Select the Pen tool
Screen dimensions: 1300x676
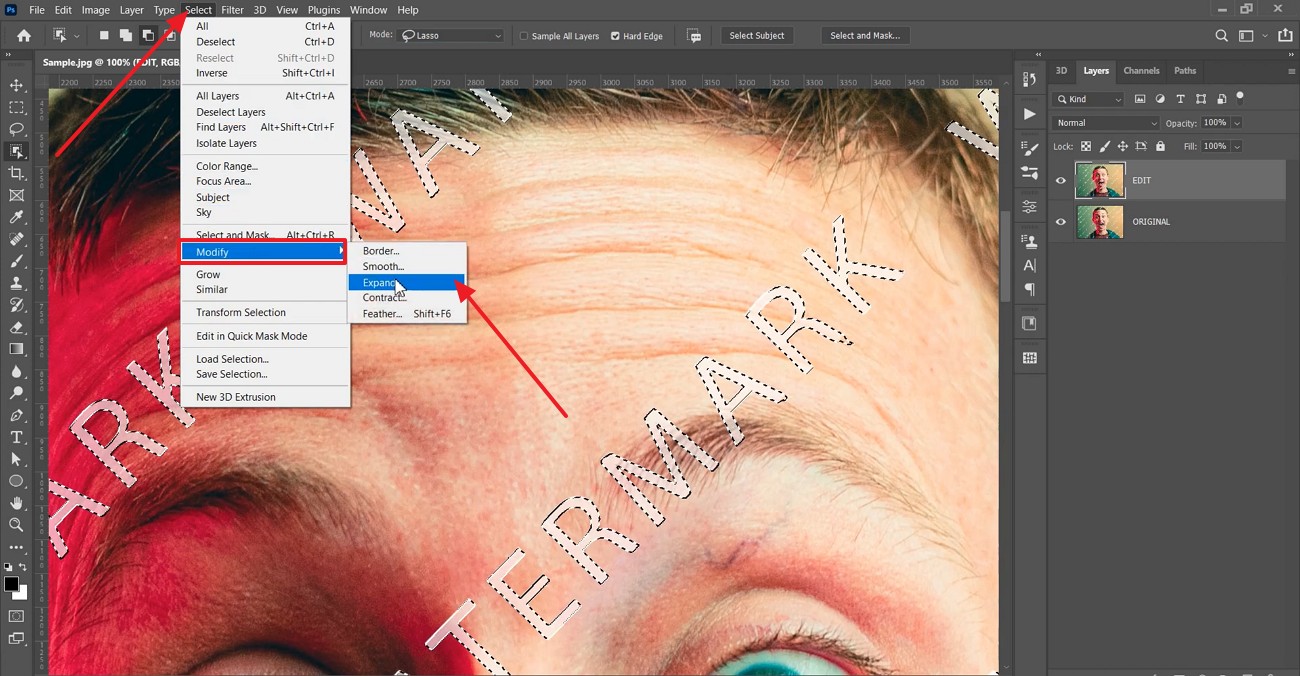[16, 415]
